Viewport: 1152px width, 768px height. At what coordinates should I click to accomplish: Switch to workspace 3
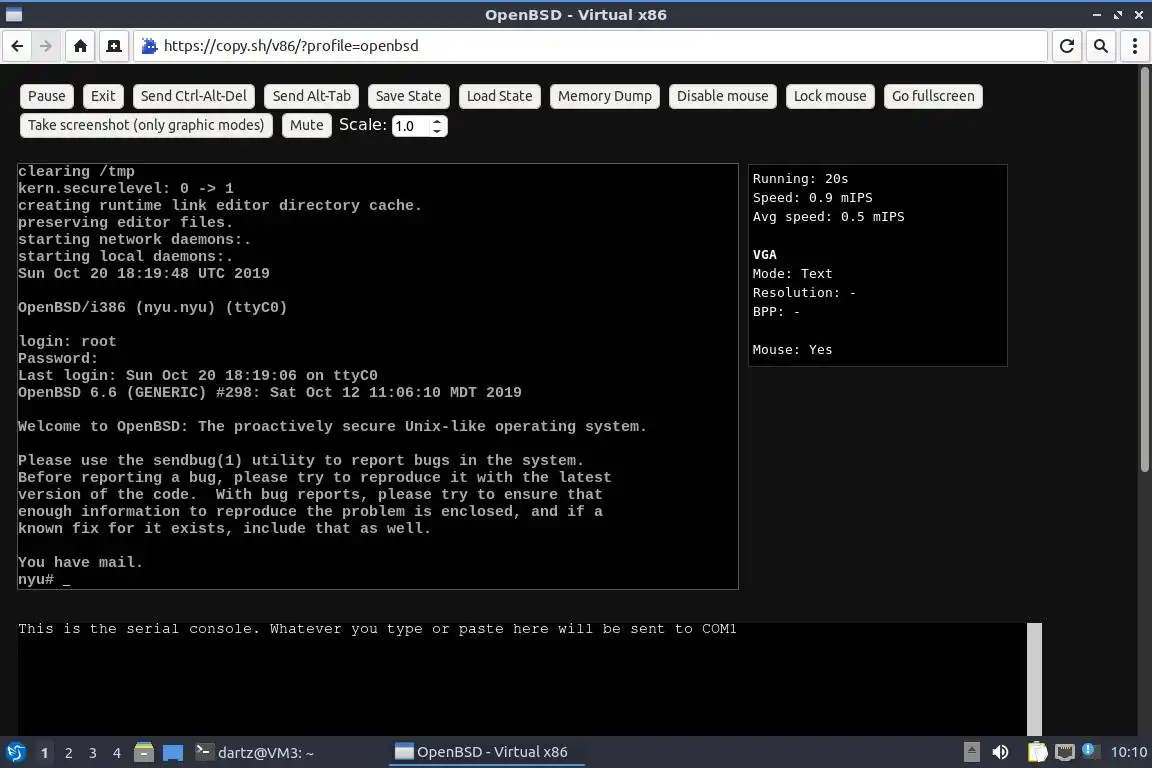pyautogui.click(x=93, y=753)
